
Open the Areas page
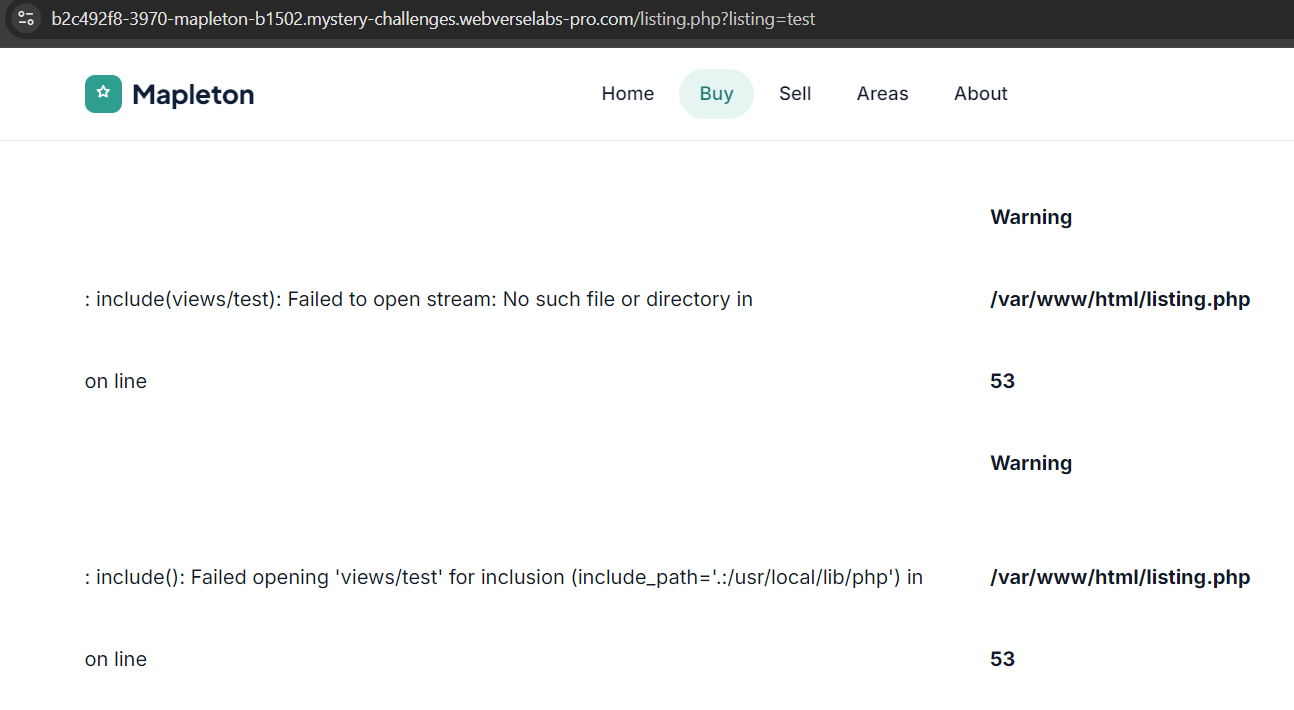coord(883,94)
